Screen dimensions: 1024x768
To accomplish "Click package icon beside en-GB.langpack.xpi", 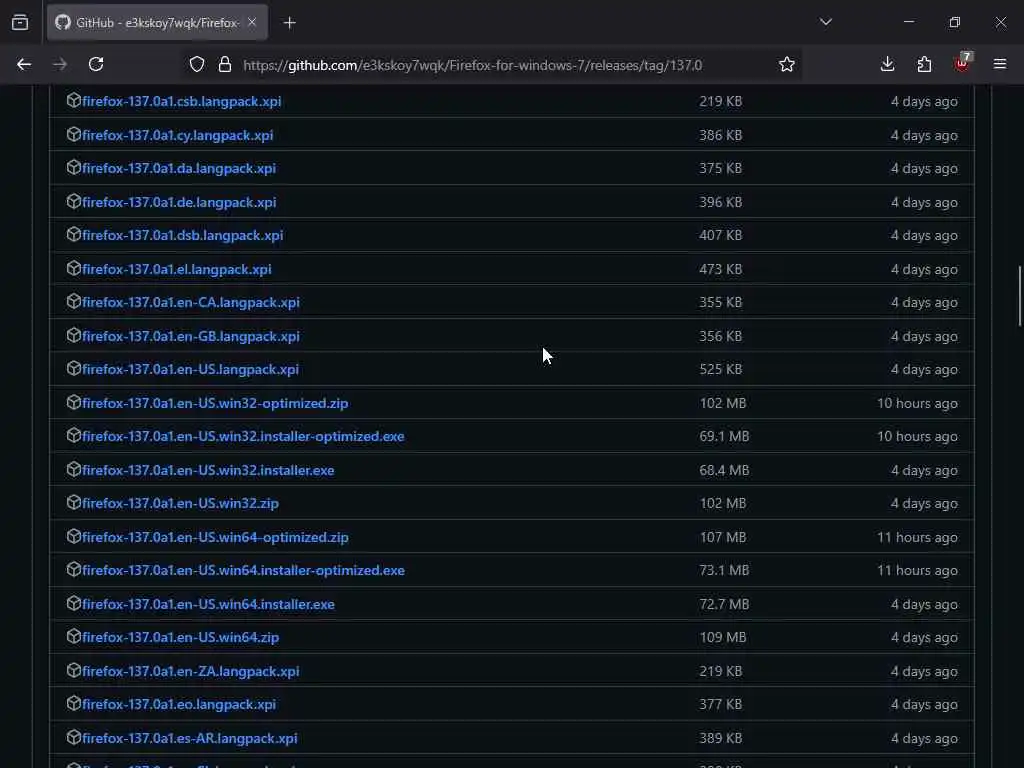I will [74, 335].
